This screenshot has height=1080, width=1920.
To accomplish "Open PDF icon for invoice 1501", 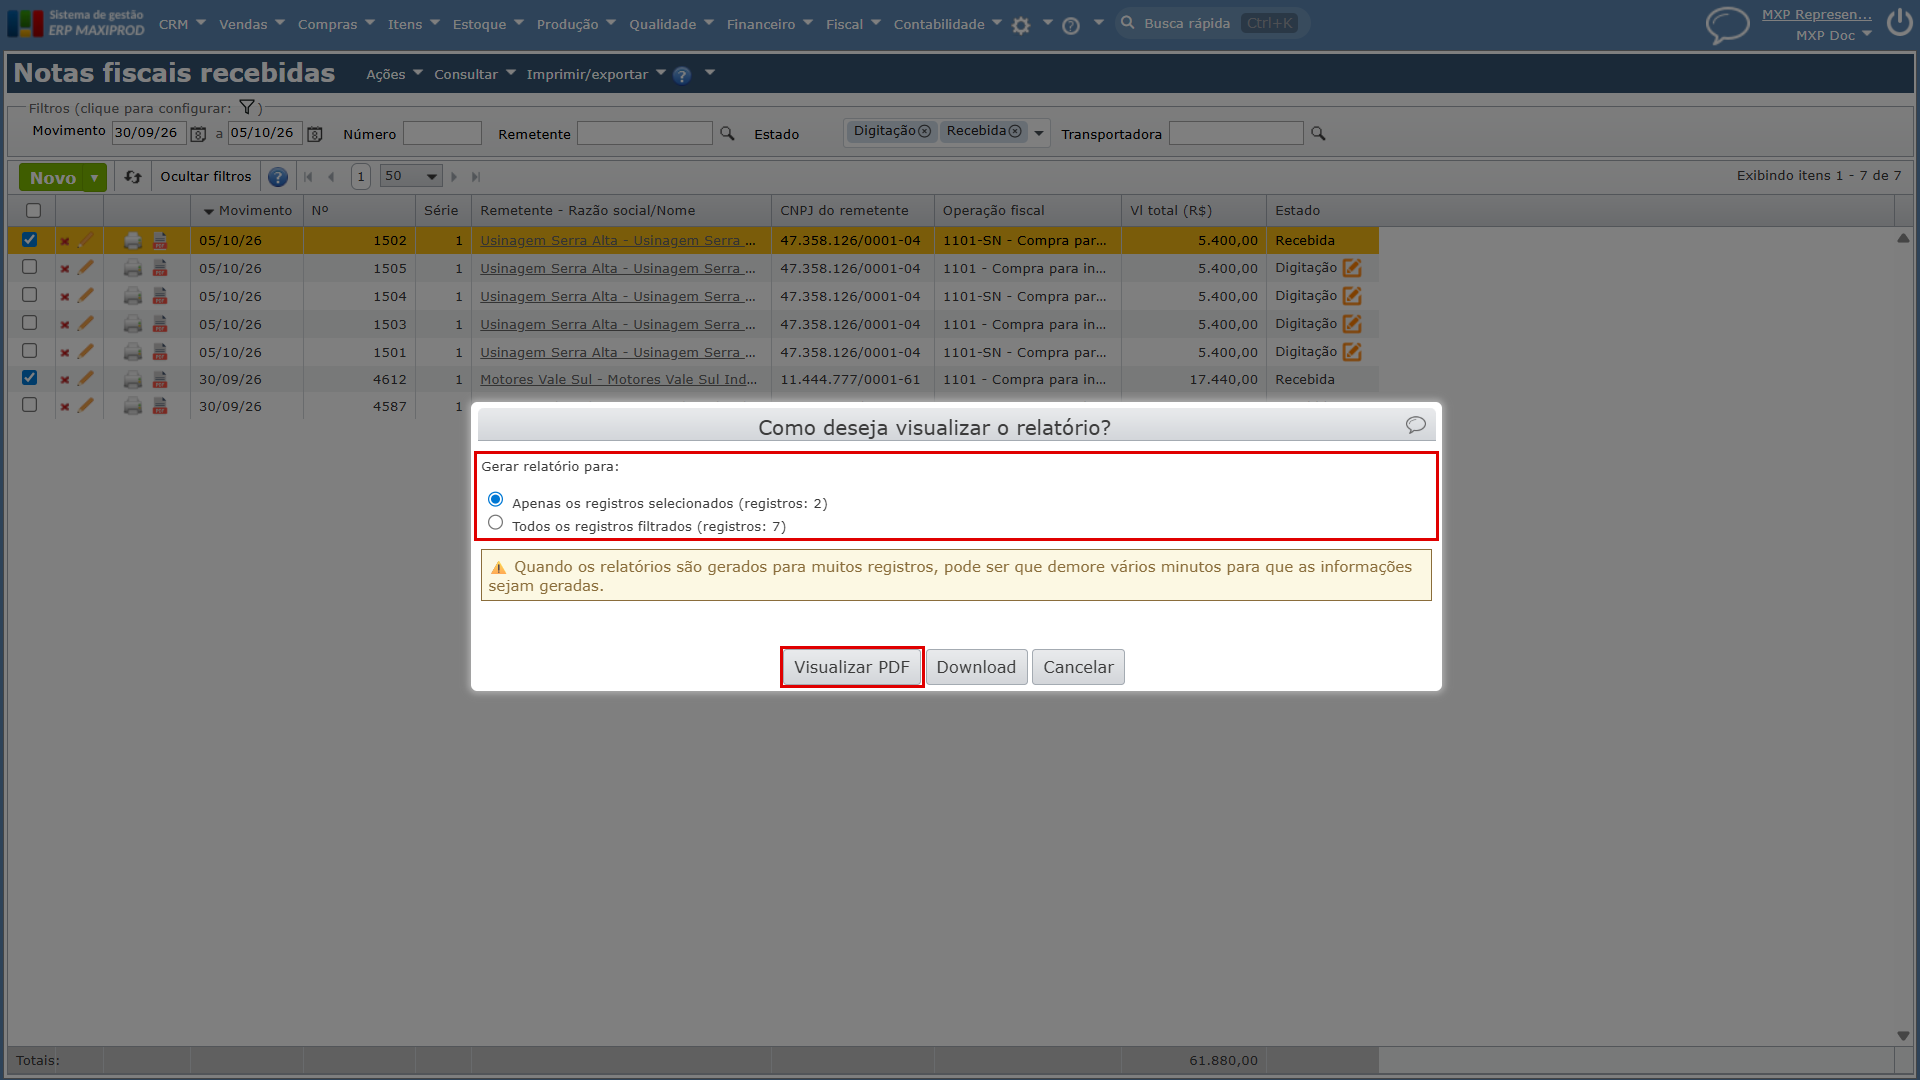I will click(x=160, y=352).
